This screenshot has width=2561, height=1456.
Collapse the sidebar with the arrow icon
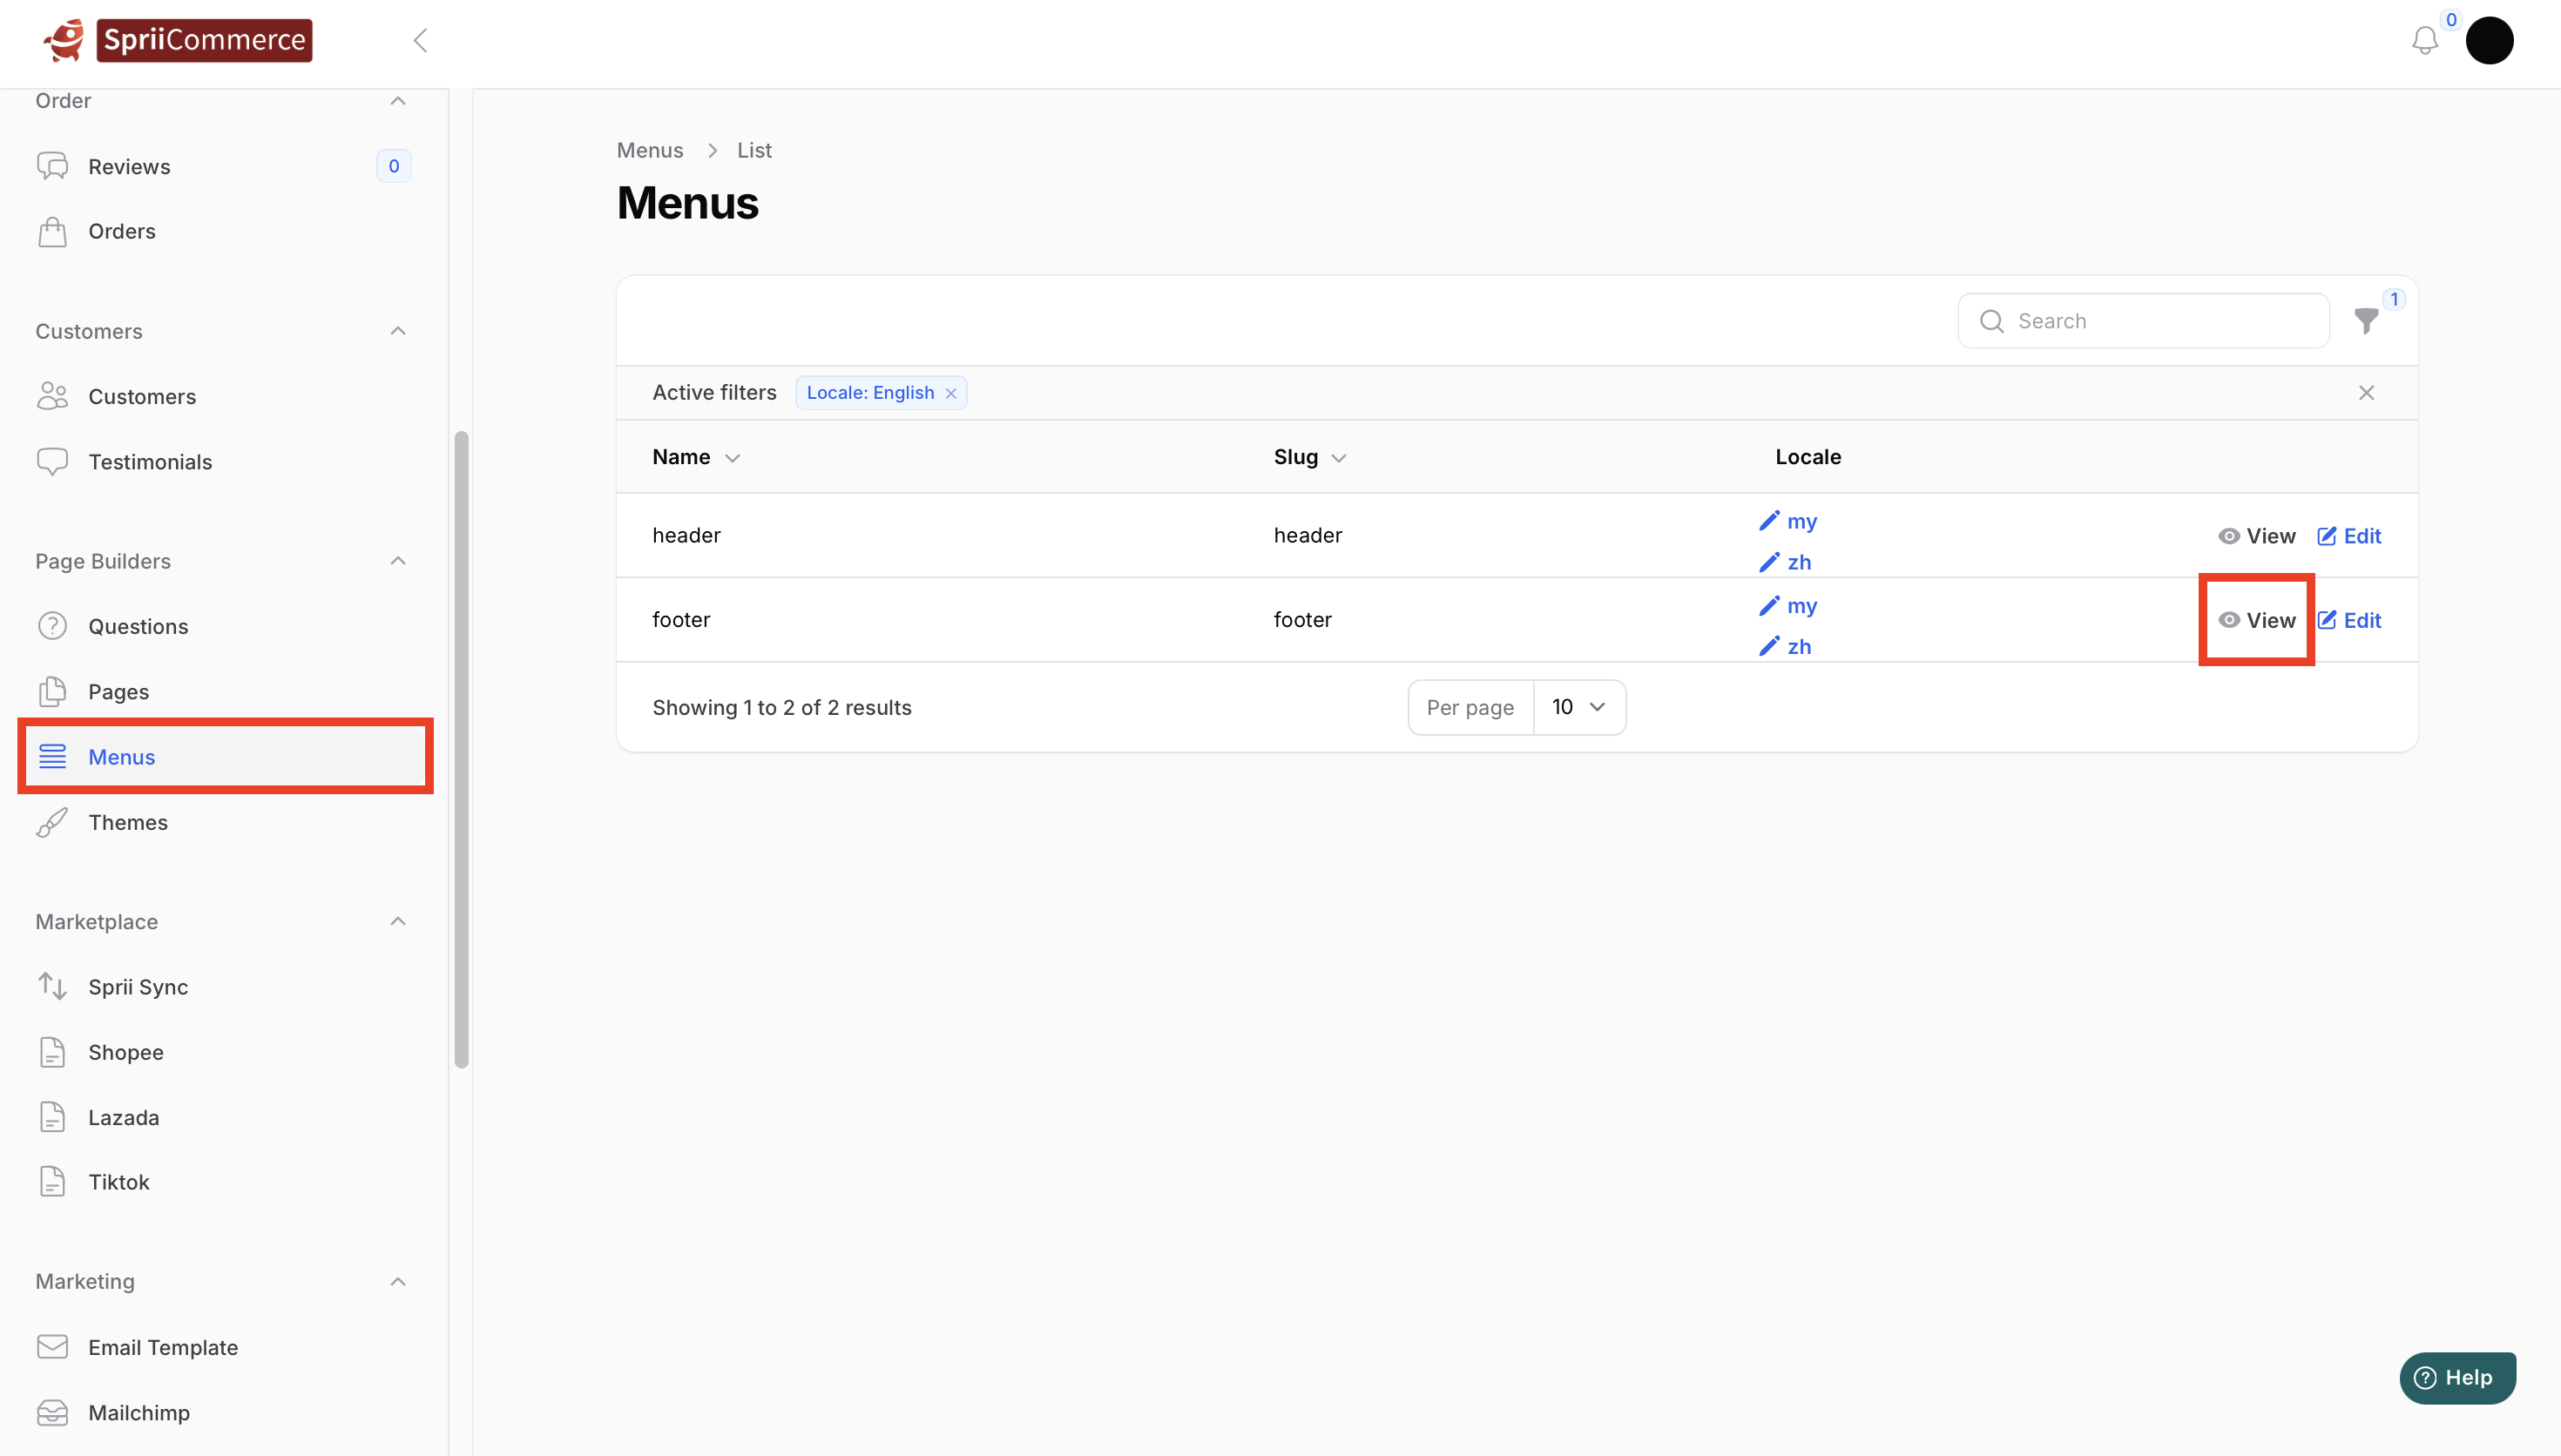click(420, 41)
